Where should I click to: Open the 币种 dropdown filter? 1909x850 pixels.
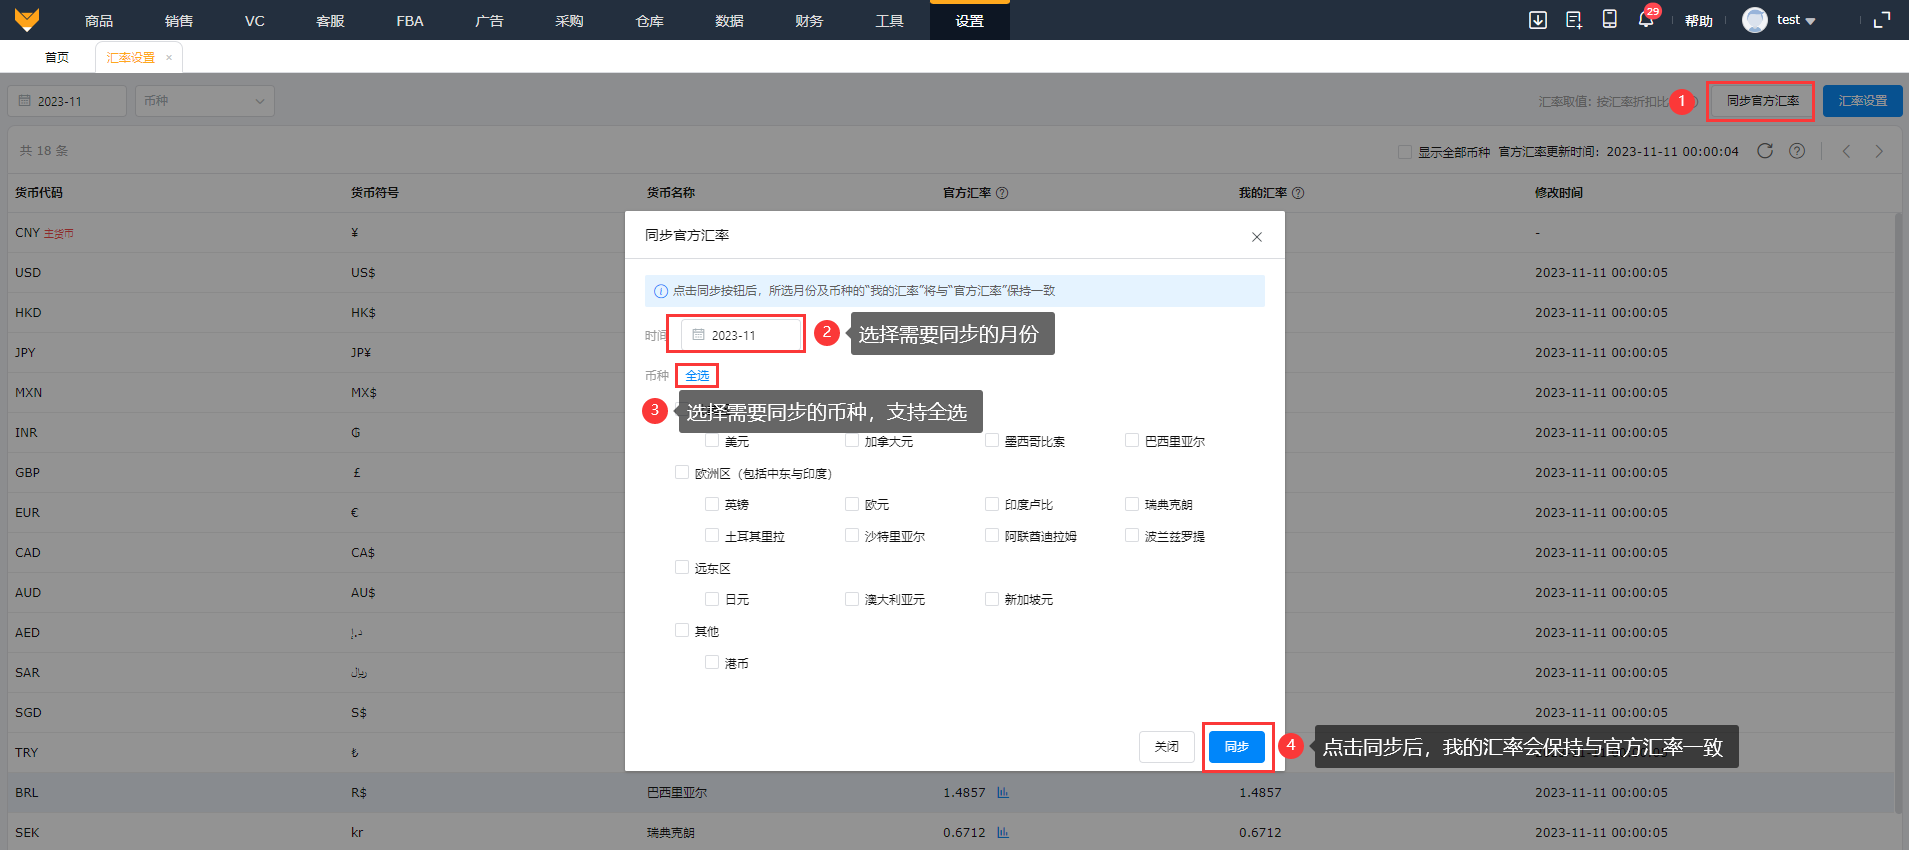[x=205, y=101]
